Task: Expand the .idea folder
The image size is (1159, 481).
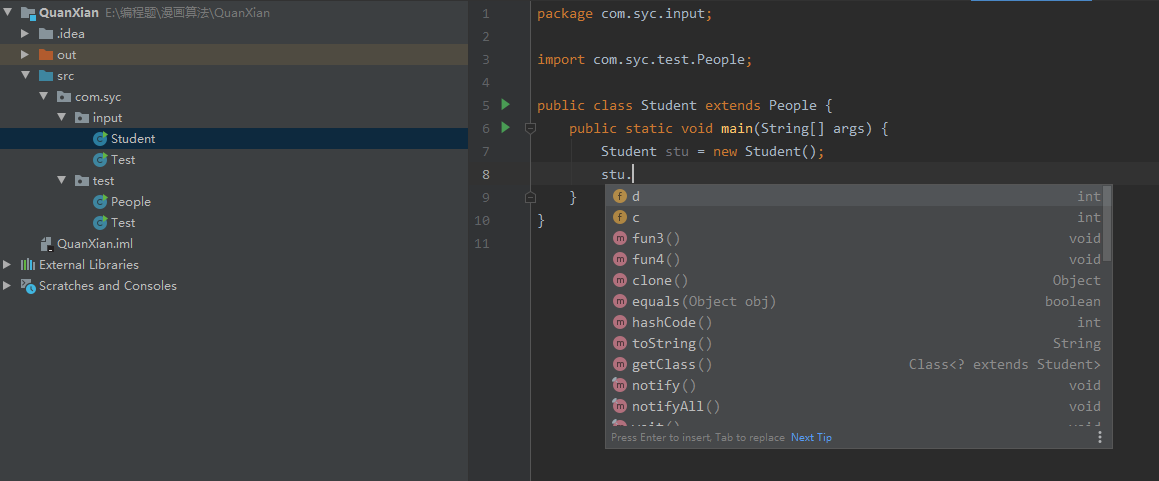Action: point(25,34)
